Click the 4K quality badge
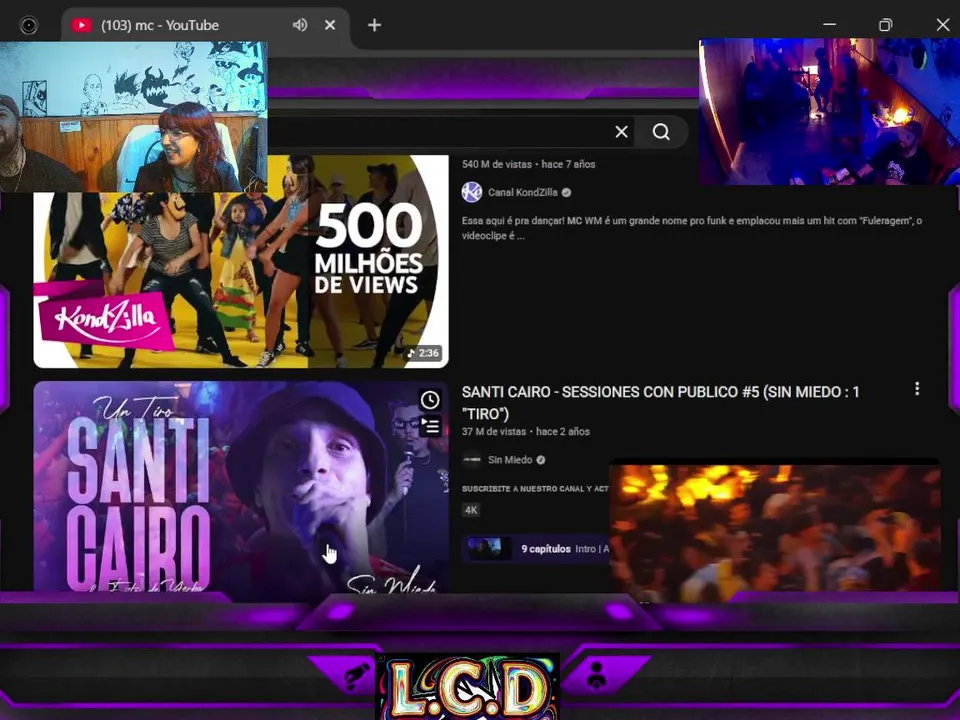Screen dimensions: 960x720 click(x=471, y=510)
